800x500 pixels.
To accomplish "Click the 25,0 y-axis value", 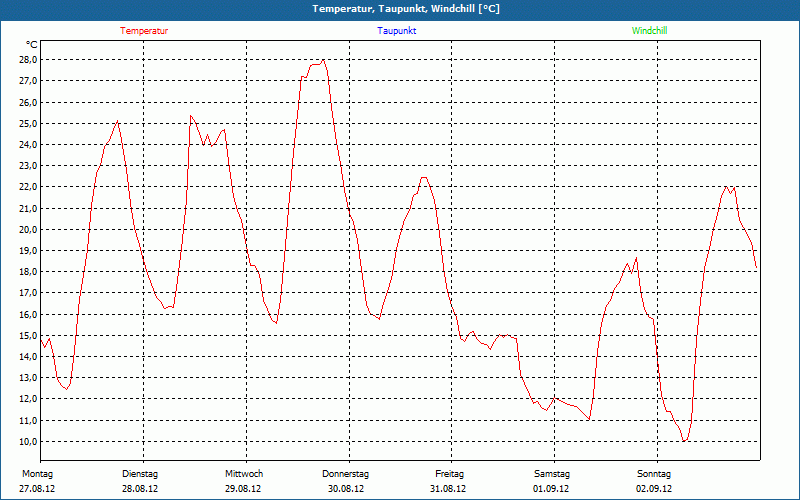I will 29,123.
